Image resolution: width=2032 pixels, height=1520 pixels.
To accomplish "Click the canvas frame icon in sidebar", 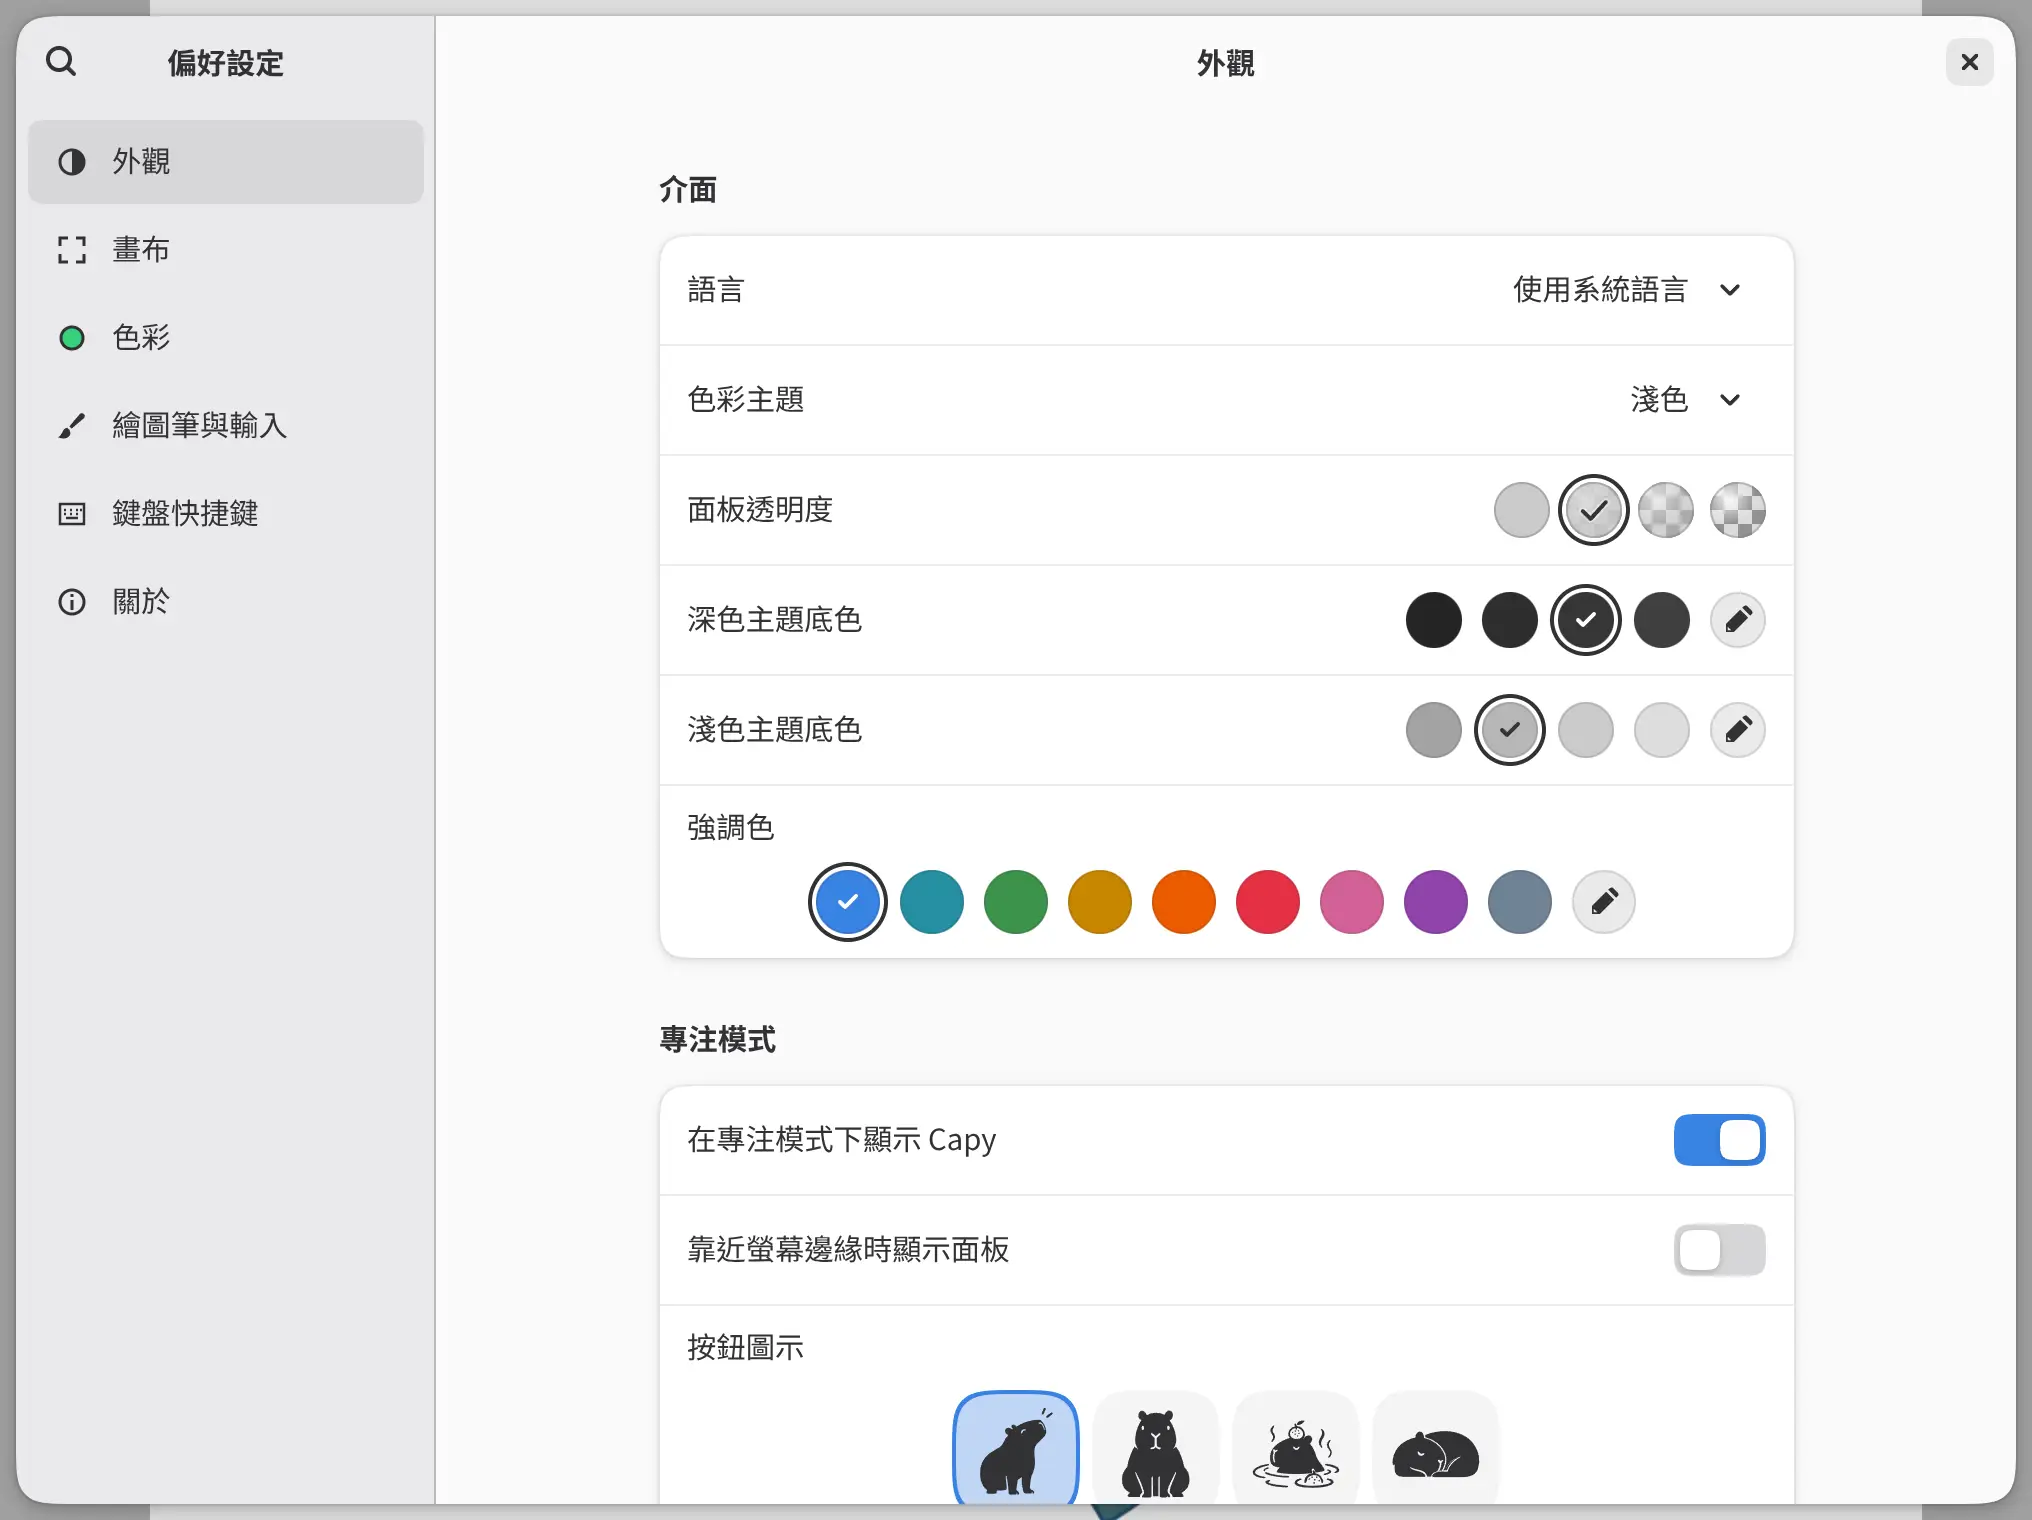I will (72, 250).
